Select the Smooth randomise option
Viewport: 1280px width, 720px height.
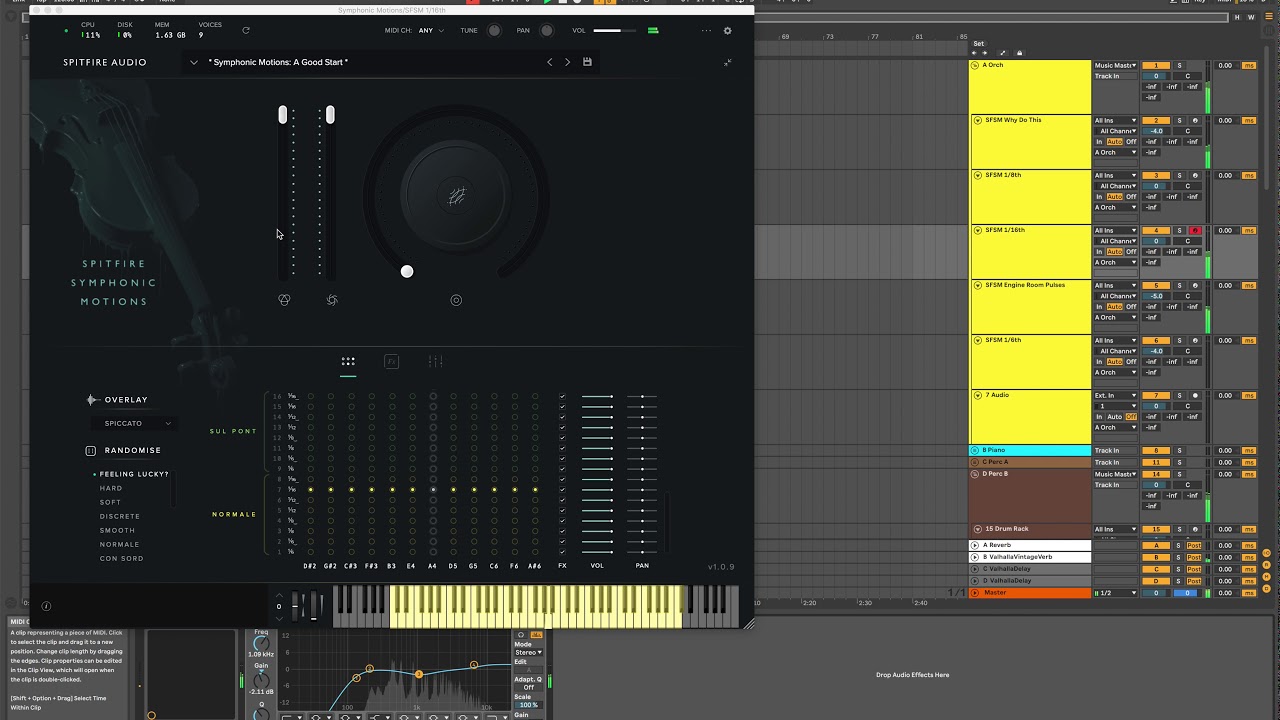click(117, 530)
